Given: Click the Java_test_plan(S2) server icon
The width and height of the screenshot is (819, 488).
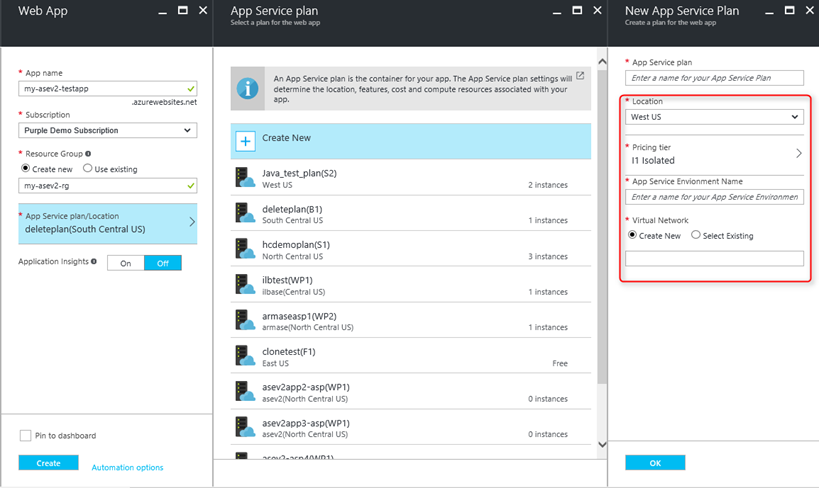Looking at the screenshot, I should [x=244, y=178].
